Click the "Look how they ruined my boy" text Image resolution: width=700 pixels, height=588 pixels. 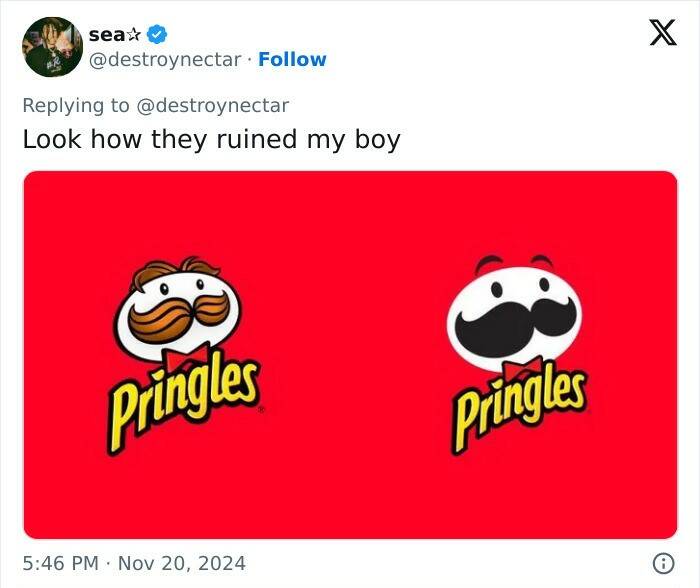coord(211,139)
